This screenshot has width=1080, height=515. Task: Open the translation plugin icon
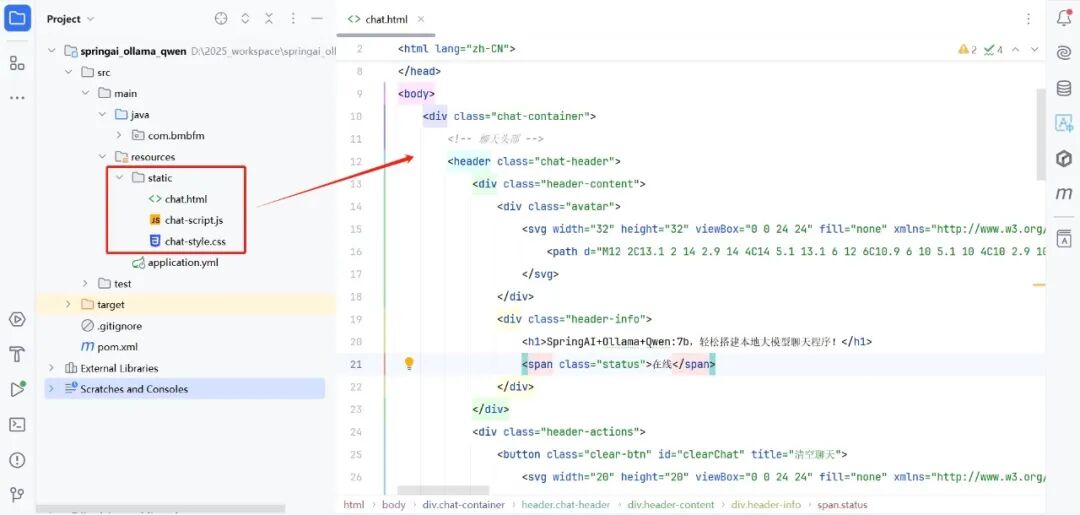pyautogui.click(x=1064, y=123)
